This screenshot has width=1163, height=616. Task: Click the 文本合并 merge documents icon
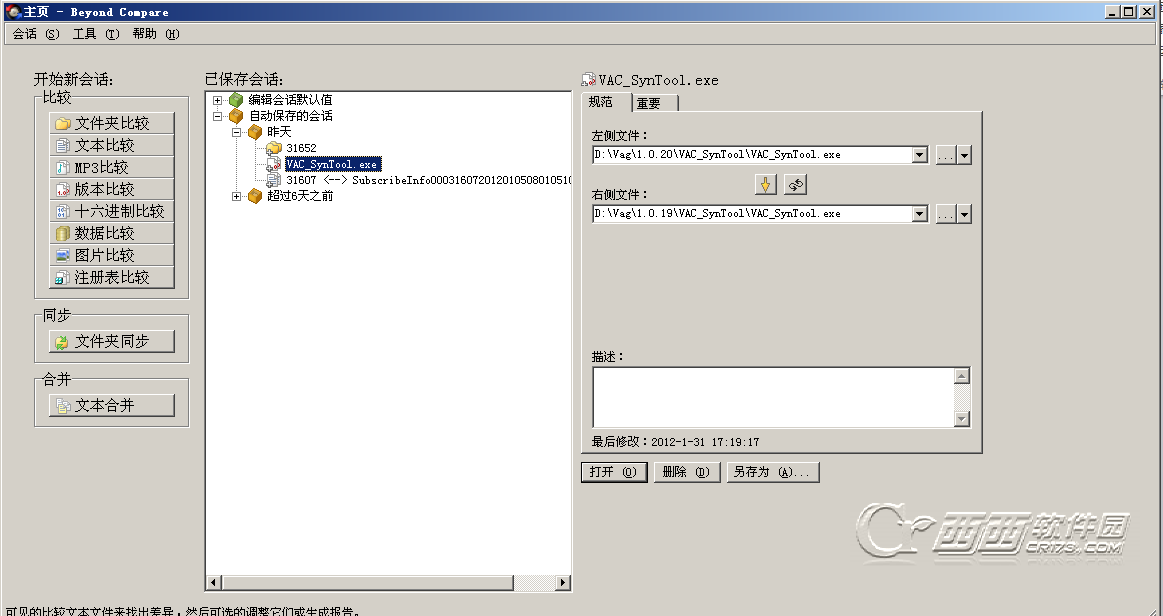point(63,406)
